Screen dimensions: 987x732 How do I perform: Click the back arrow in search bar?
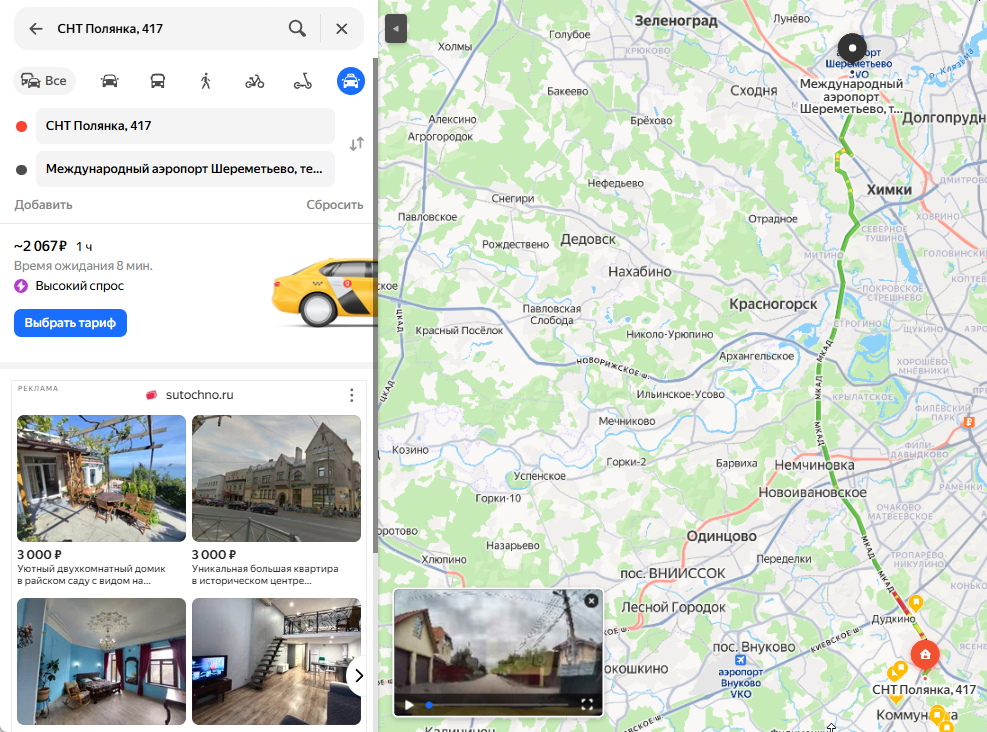(36, 29)
